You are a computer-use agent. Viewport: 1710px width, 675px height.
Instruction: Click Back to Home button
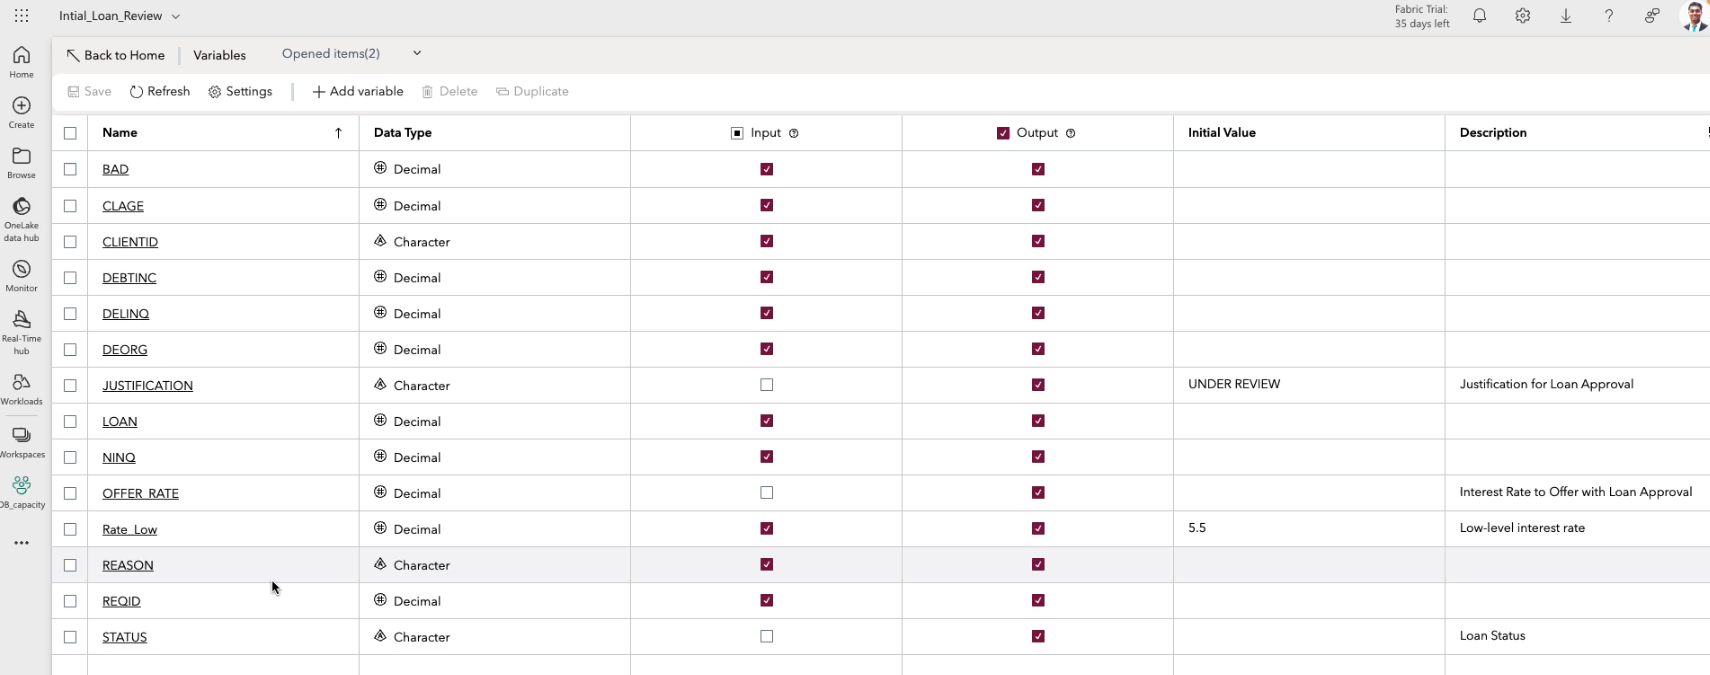(x=115, y=55)
